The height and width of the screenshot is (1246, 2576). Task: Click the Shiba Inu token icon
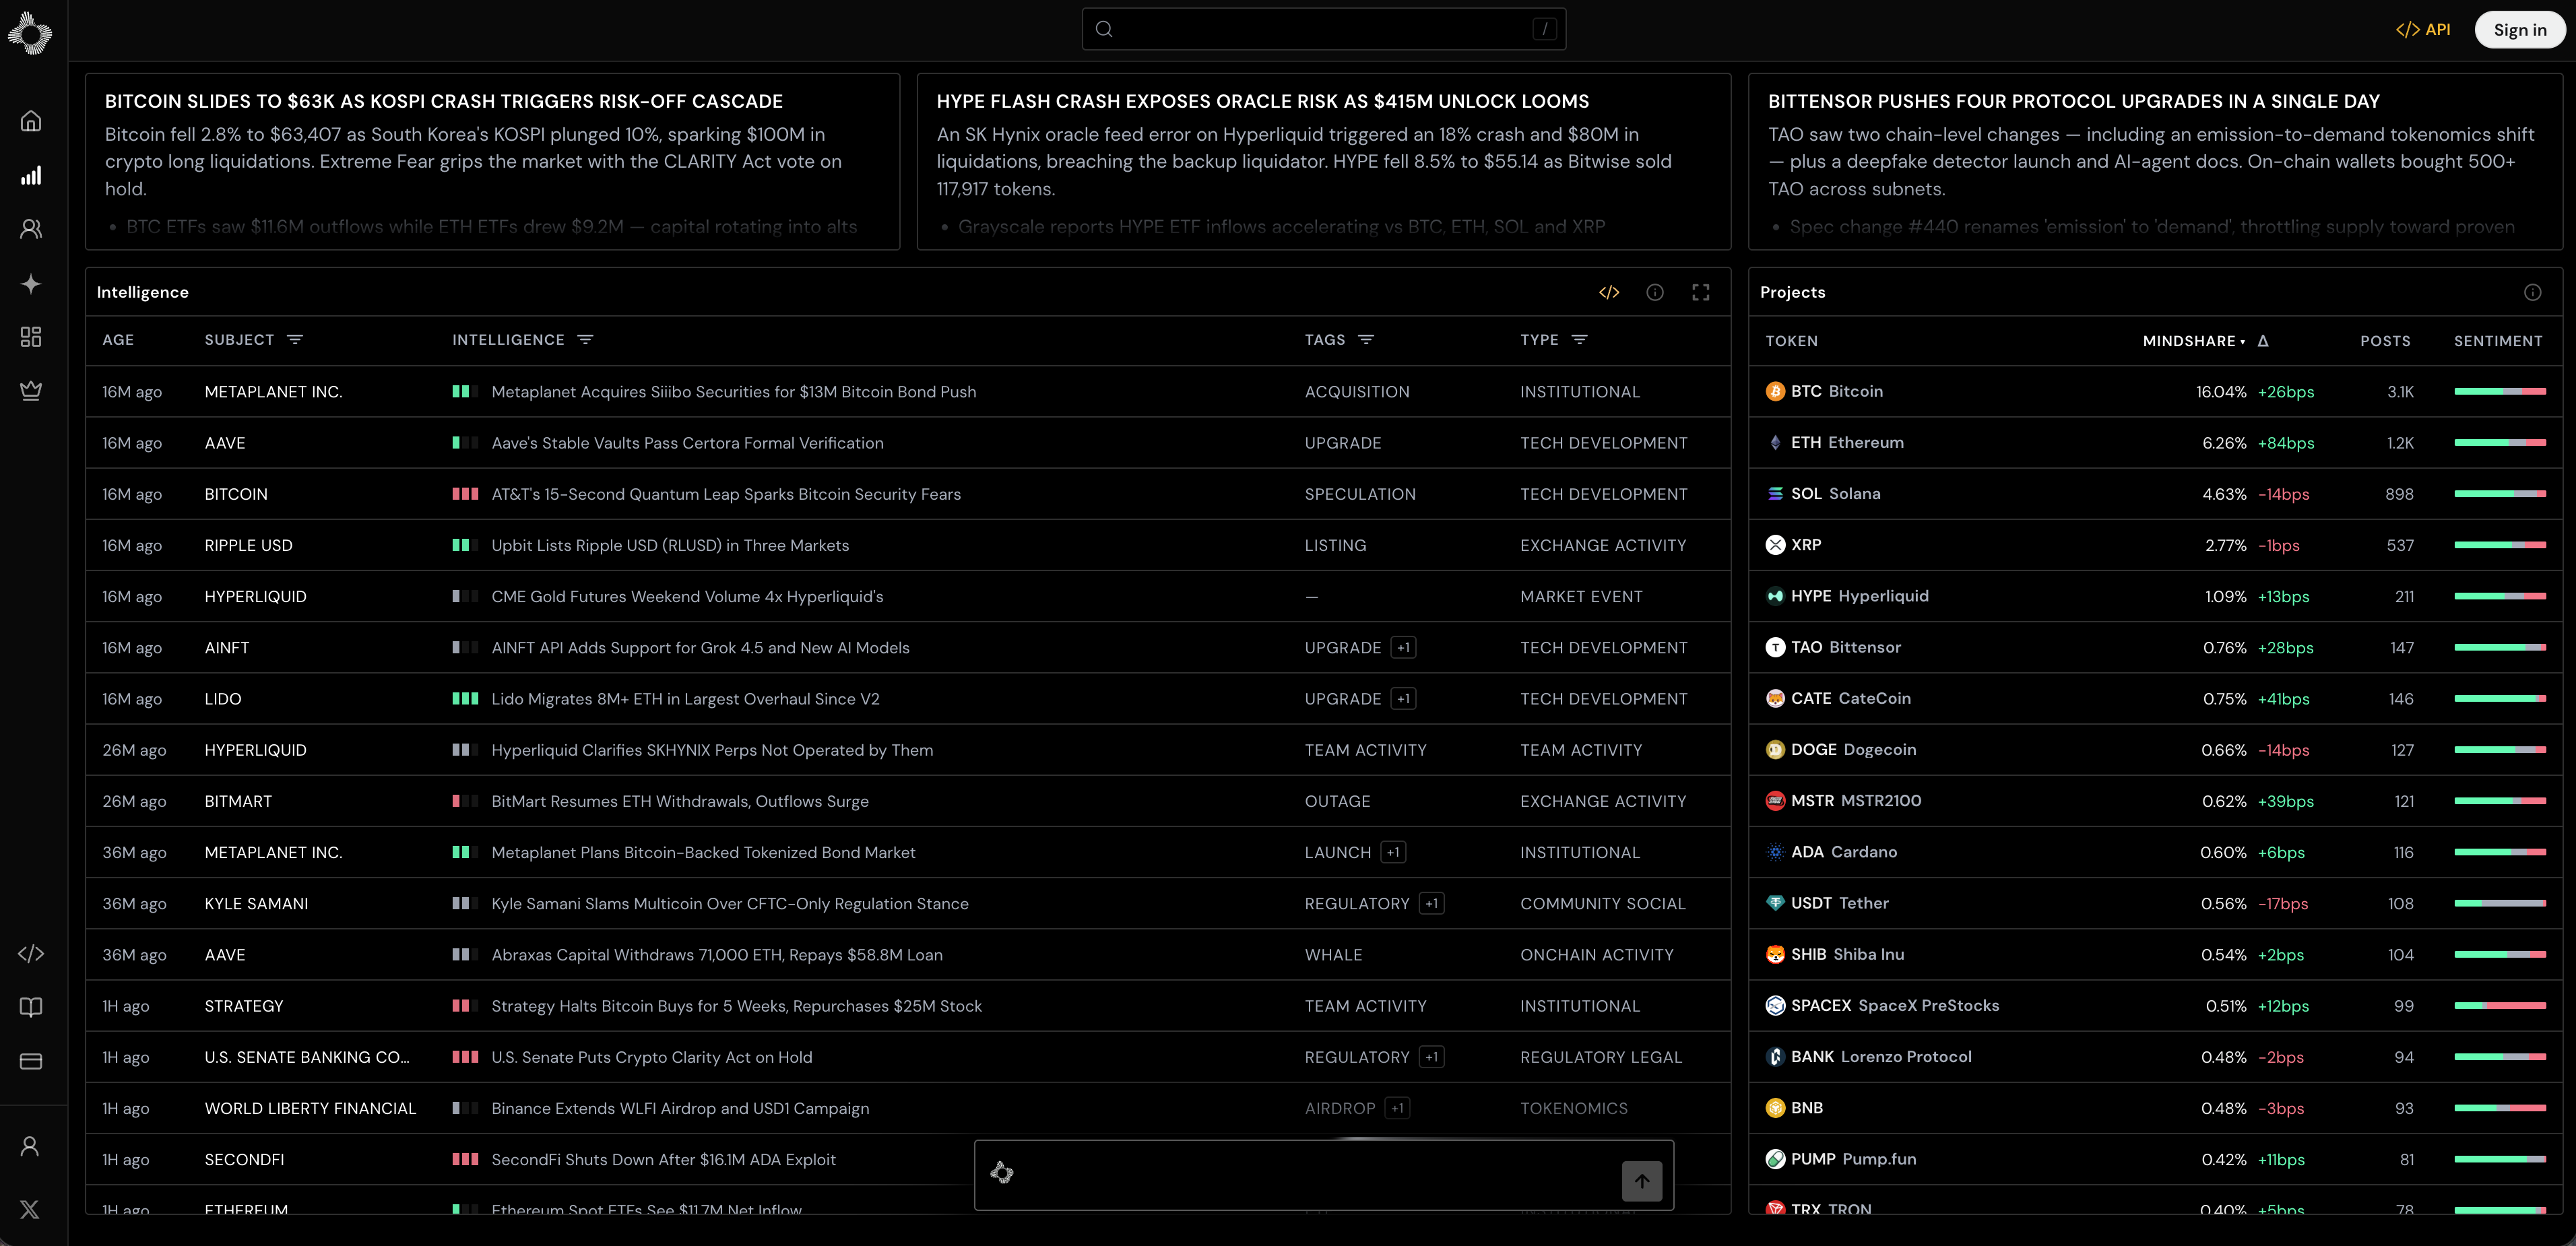coord(1775,955)
